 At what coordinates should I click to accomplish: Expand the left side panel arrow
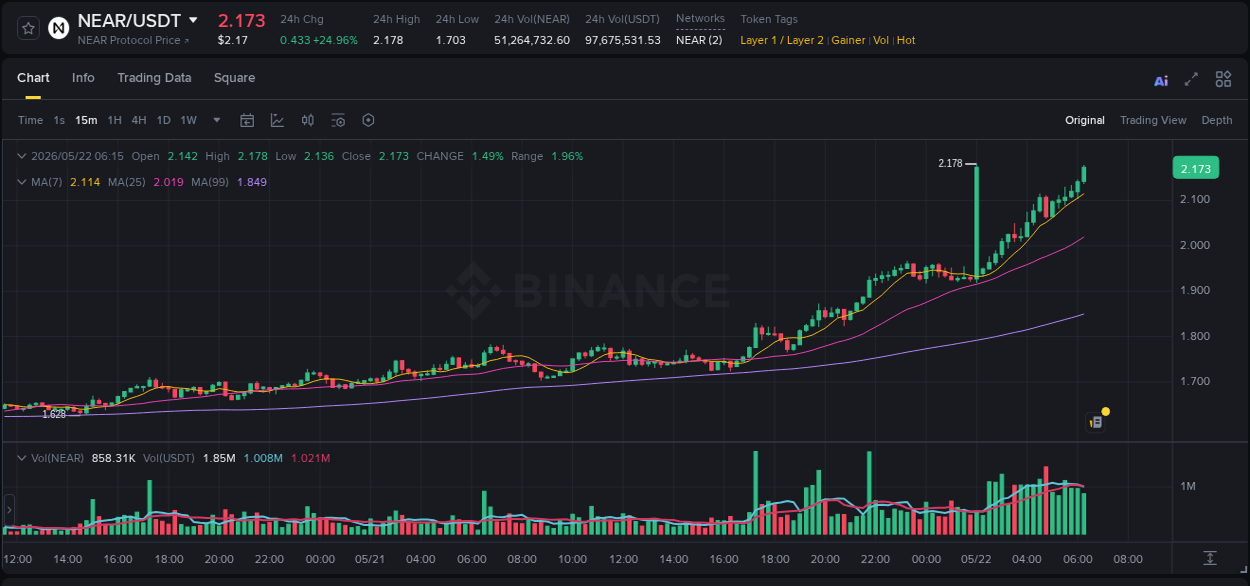point(8,510)
